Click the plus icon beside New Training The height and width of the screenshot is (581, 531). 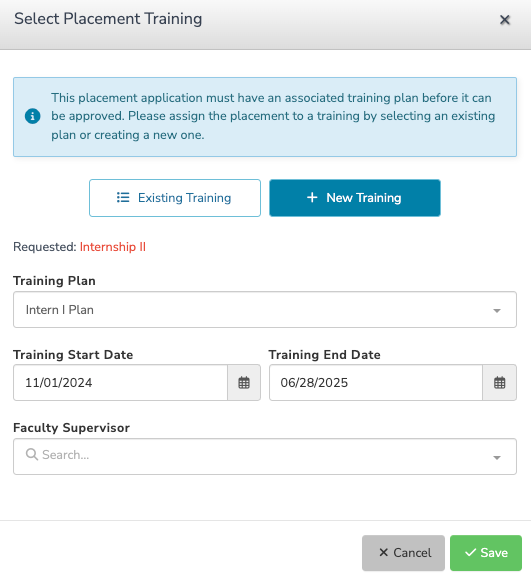coord(312,197)
